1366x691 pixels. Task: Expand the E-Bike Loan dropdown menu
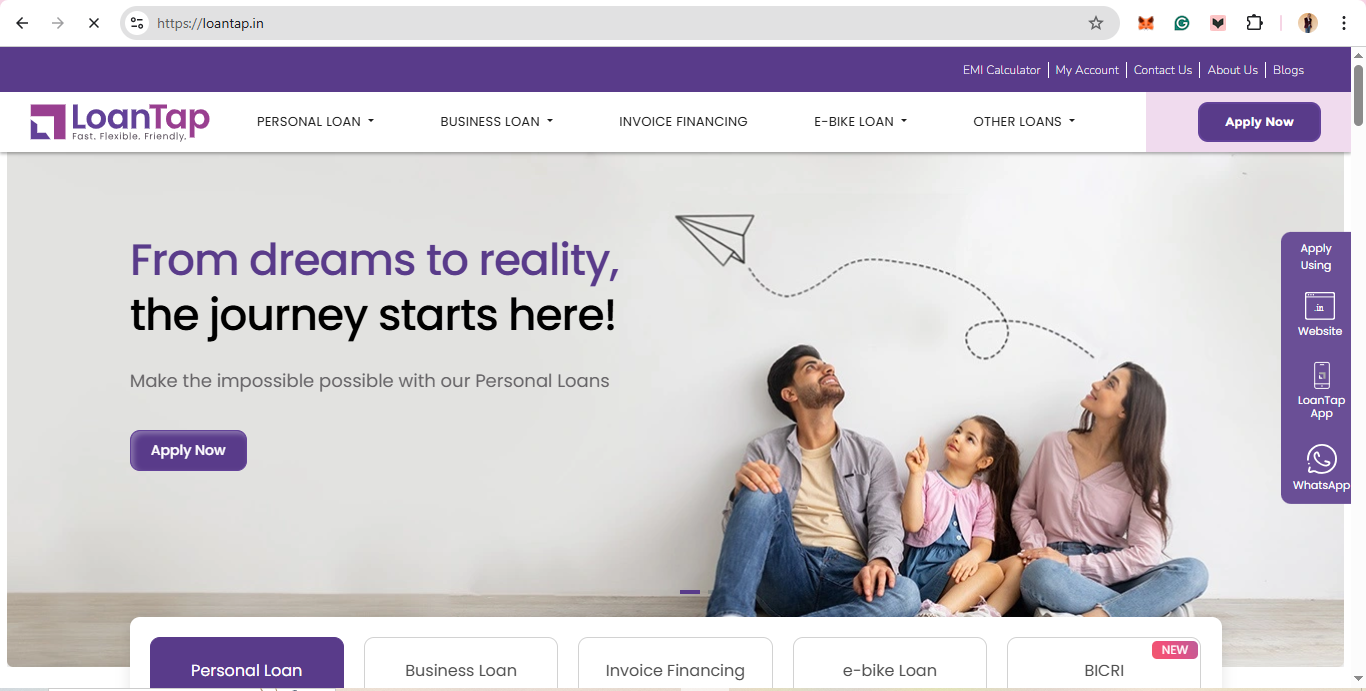click(860, 122)
